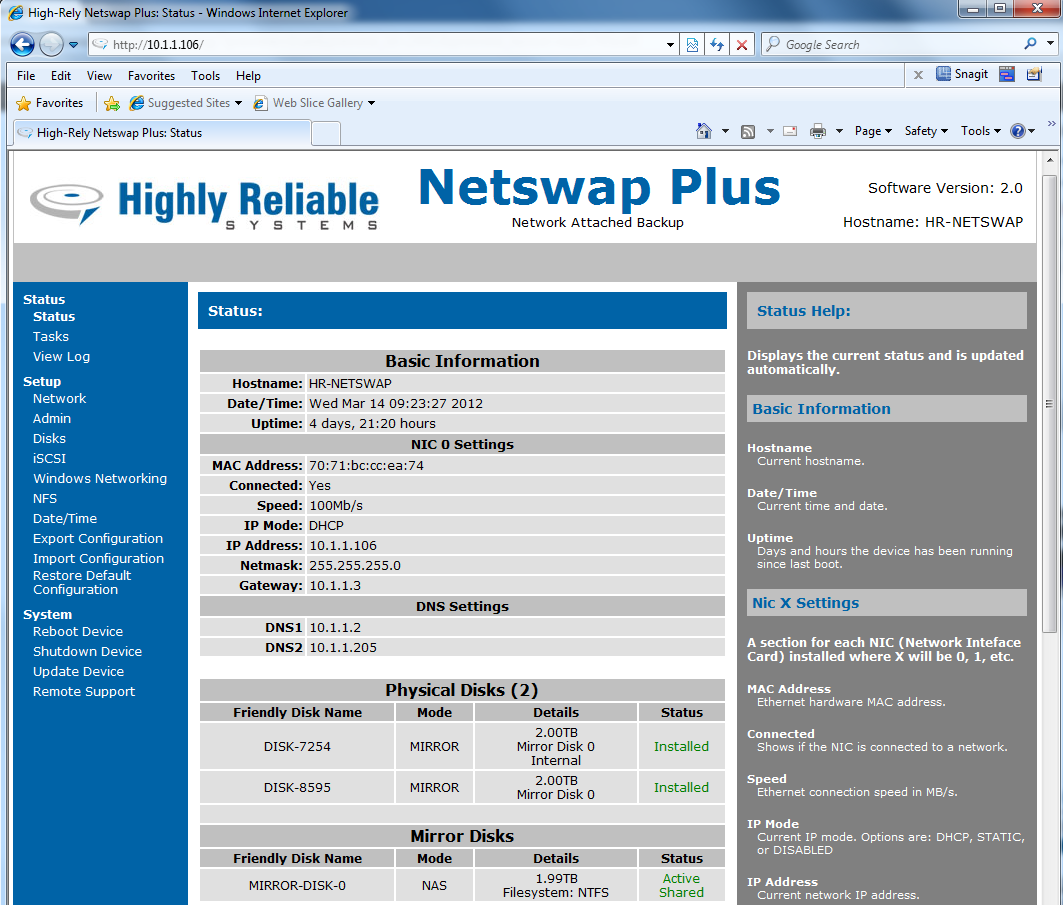Open View Log link
1063x905 pixels.
[61, 357]
